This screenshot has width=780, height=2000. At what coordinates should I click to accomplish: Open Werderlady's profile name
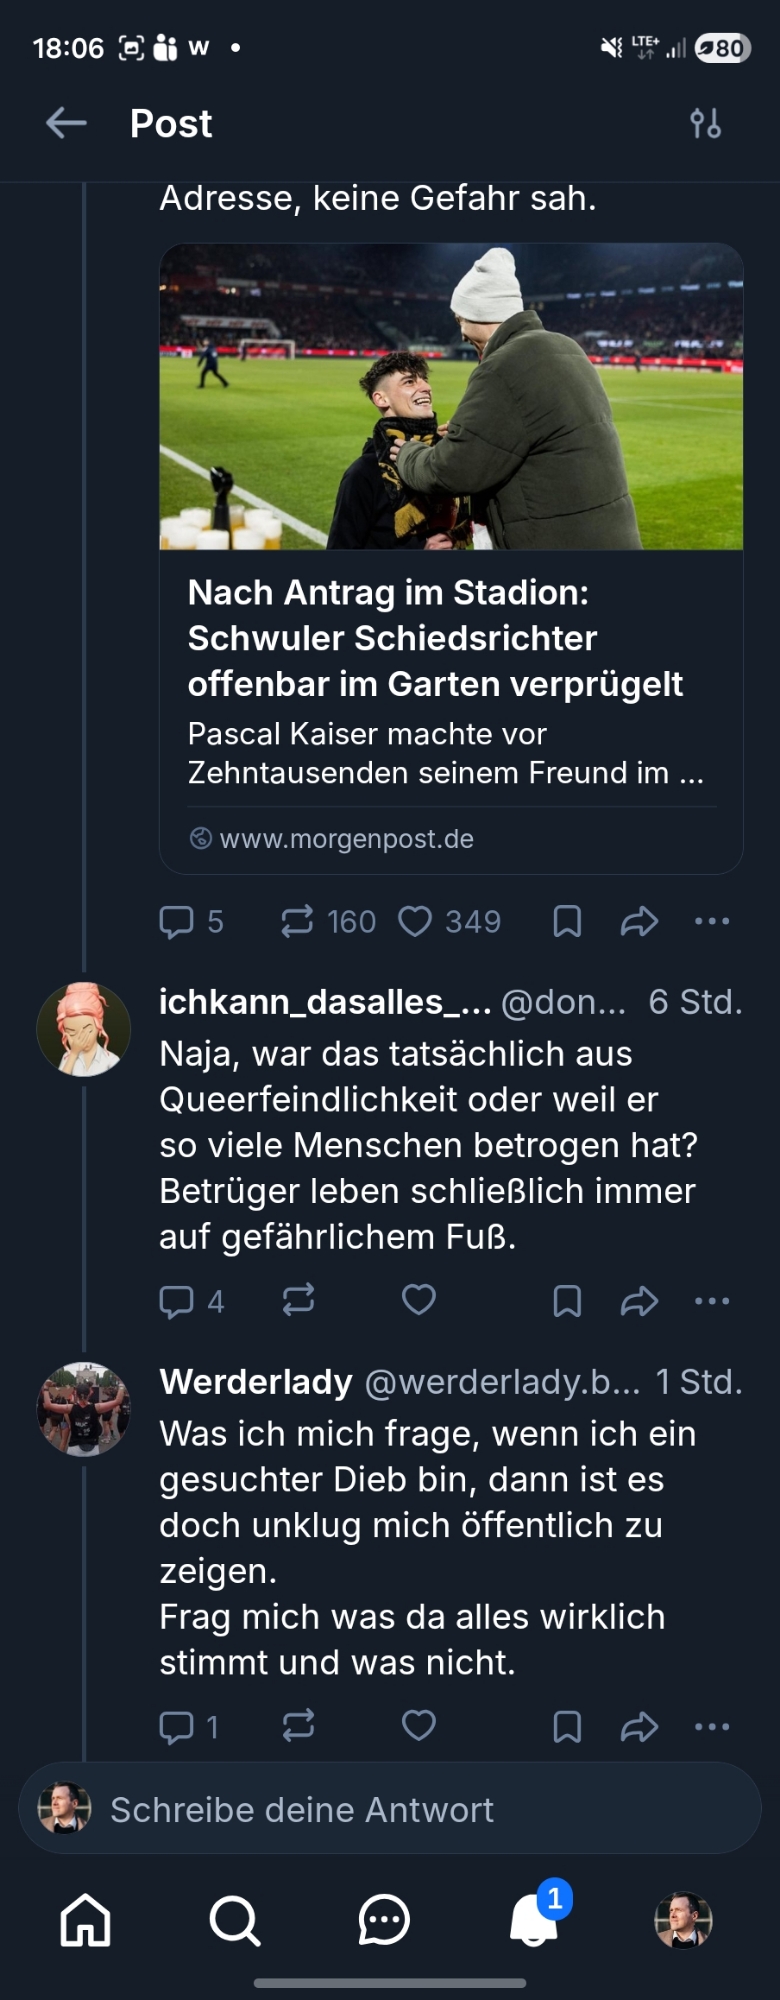coord(256,1382)
